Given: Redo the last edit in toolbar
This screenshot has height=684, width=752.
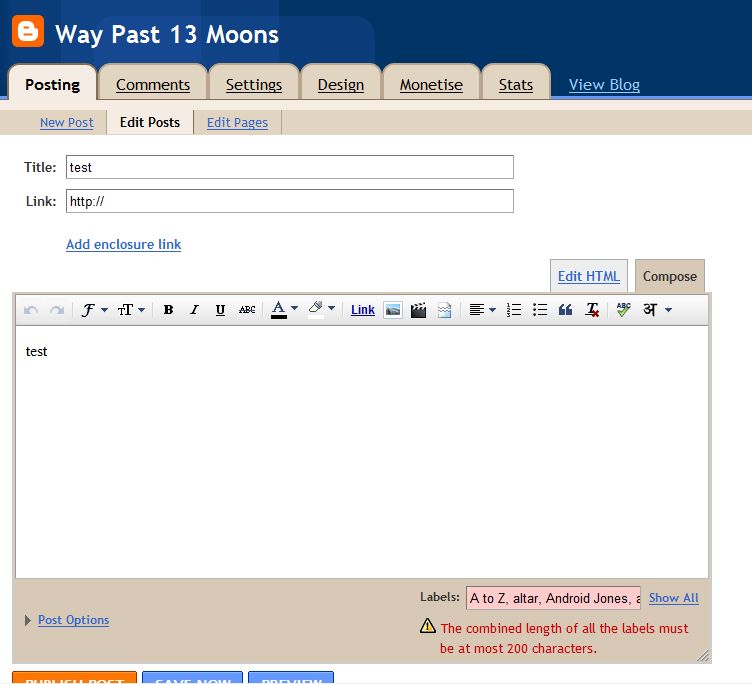Looking at the screenshot, I should click(x=57, y=310).
